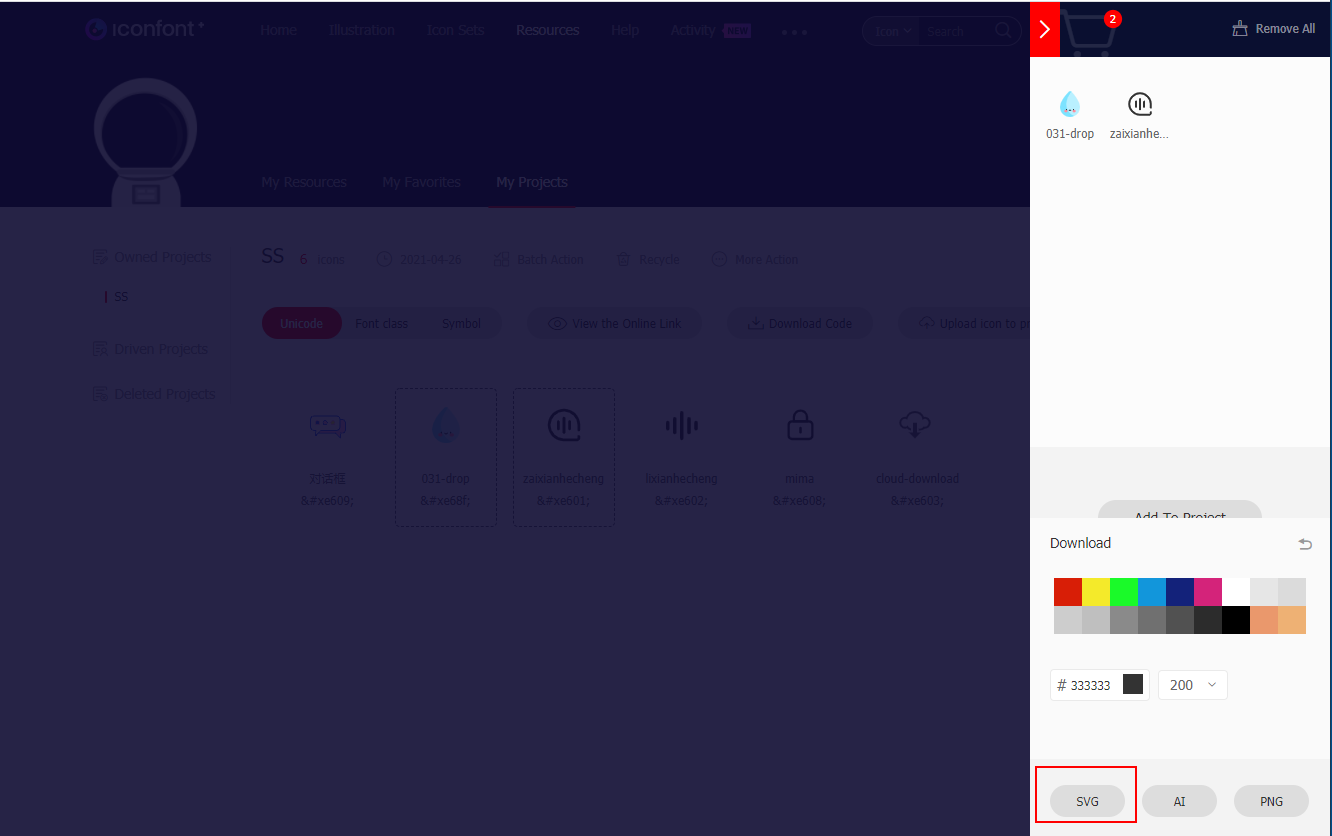The height and width of the screenshot is (836, 1332).
Task: Download icons as SVG
Action: point(1087,802)
